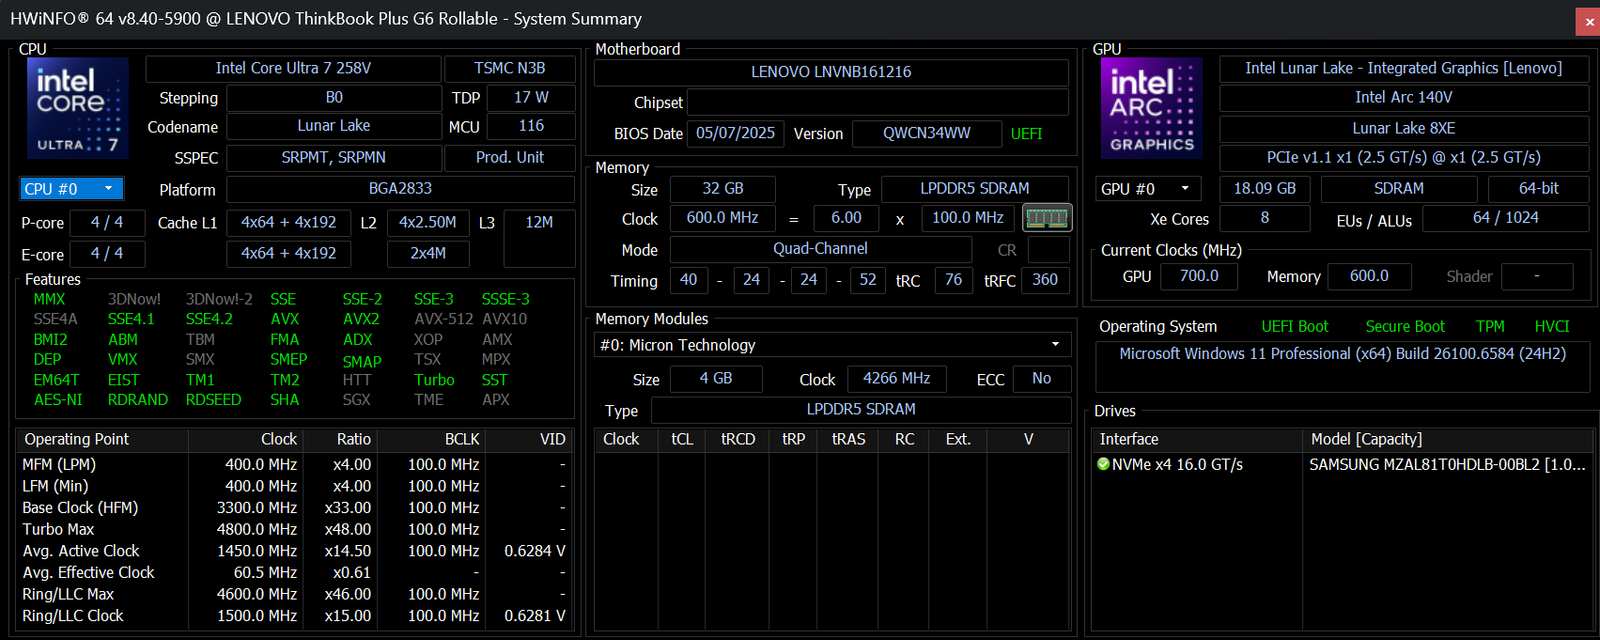Click the green memory module icon
The image size is (1600, 640).
click(x=1047, y=218)
